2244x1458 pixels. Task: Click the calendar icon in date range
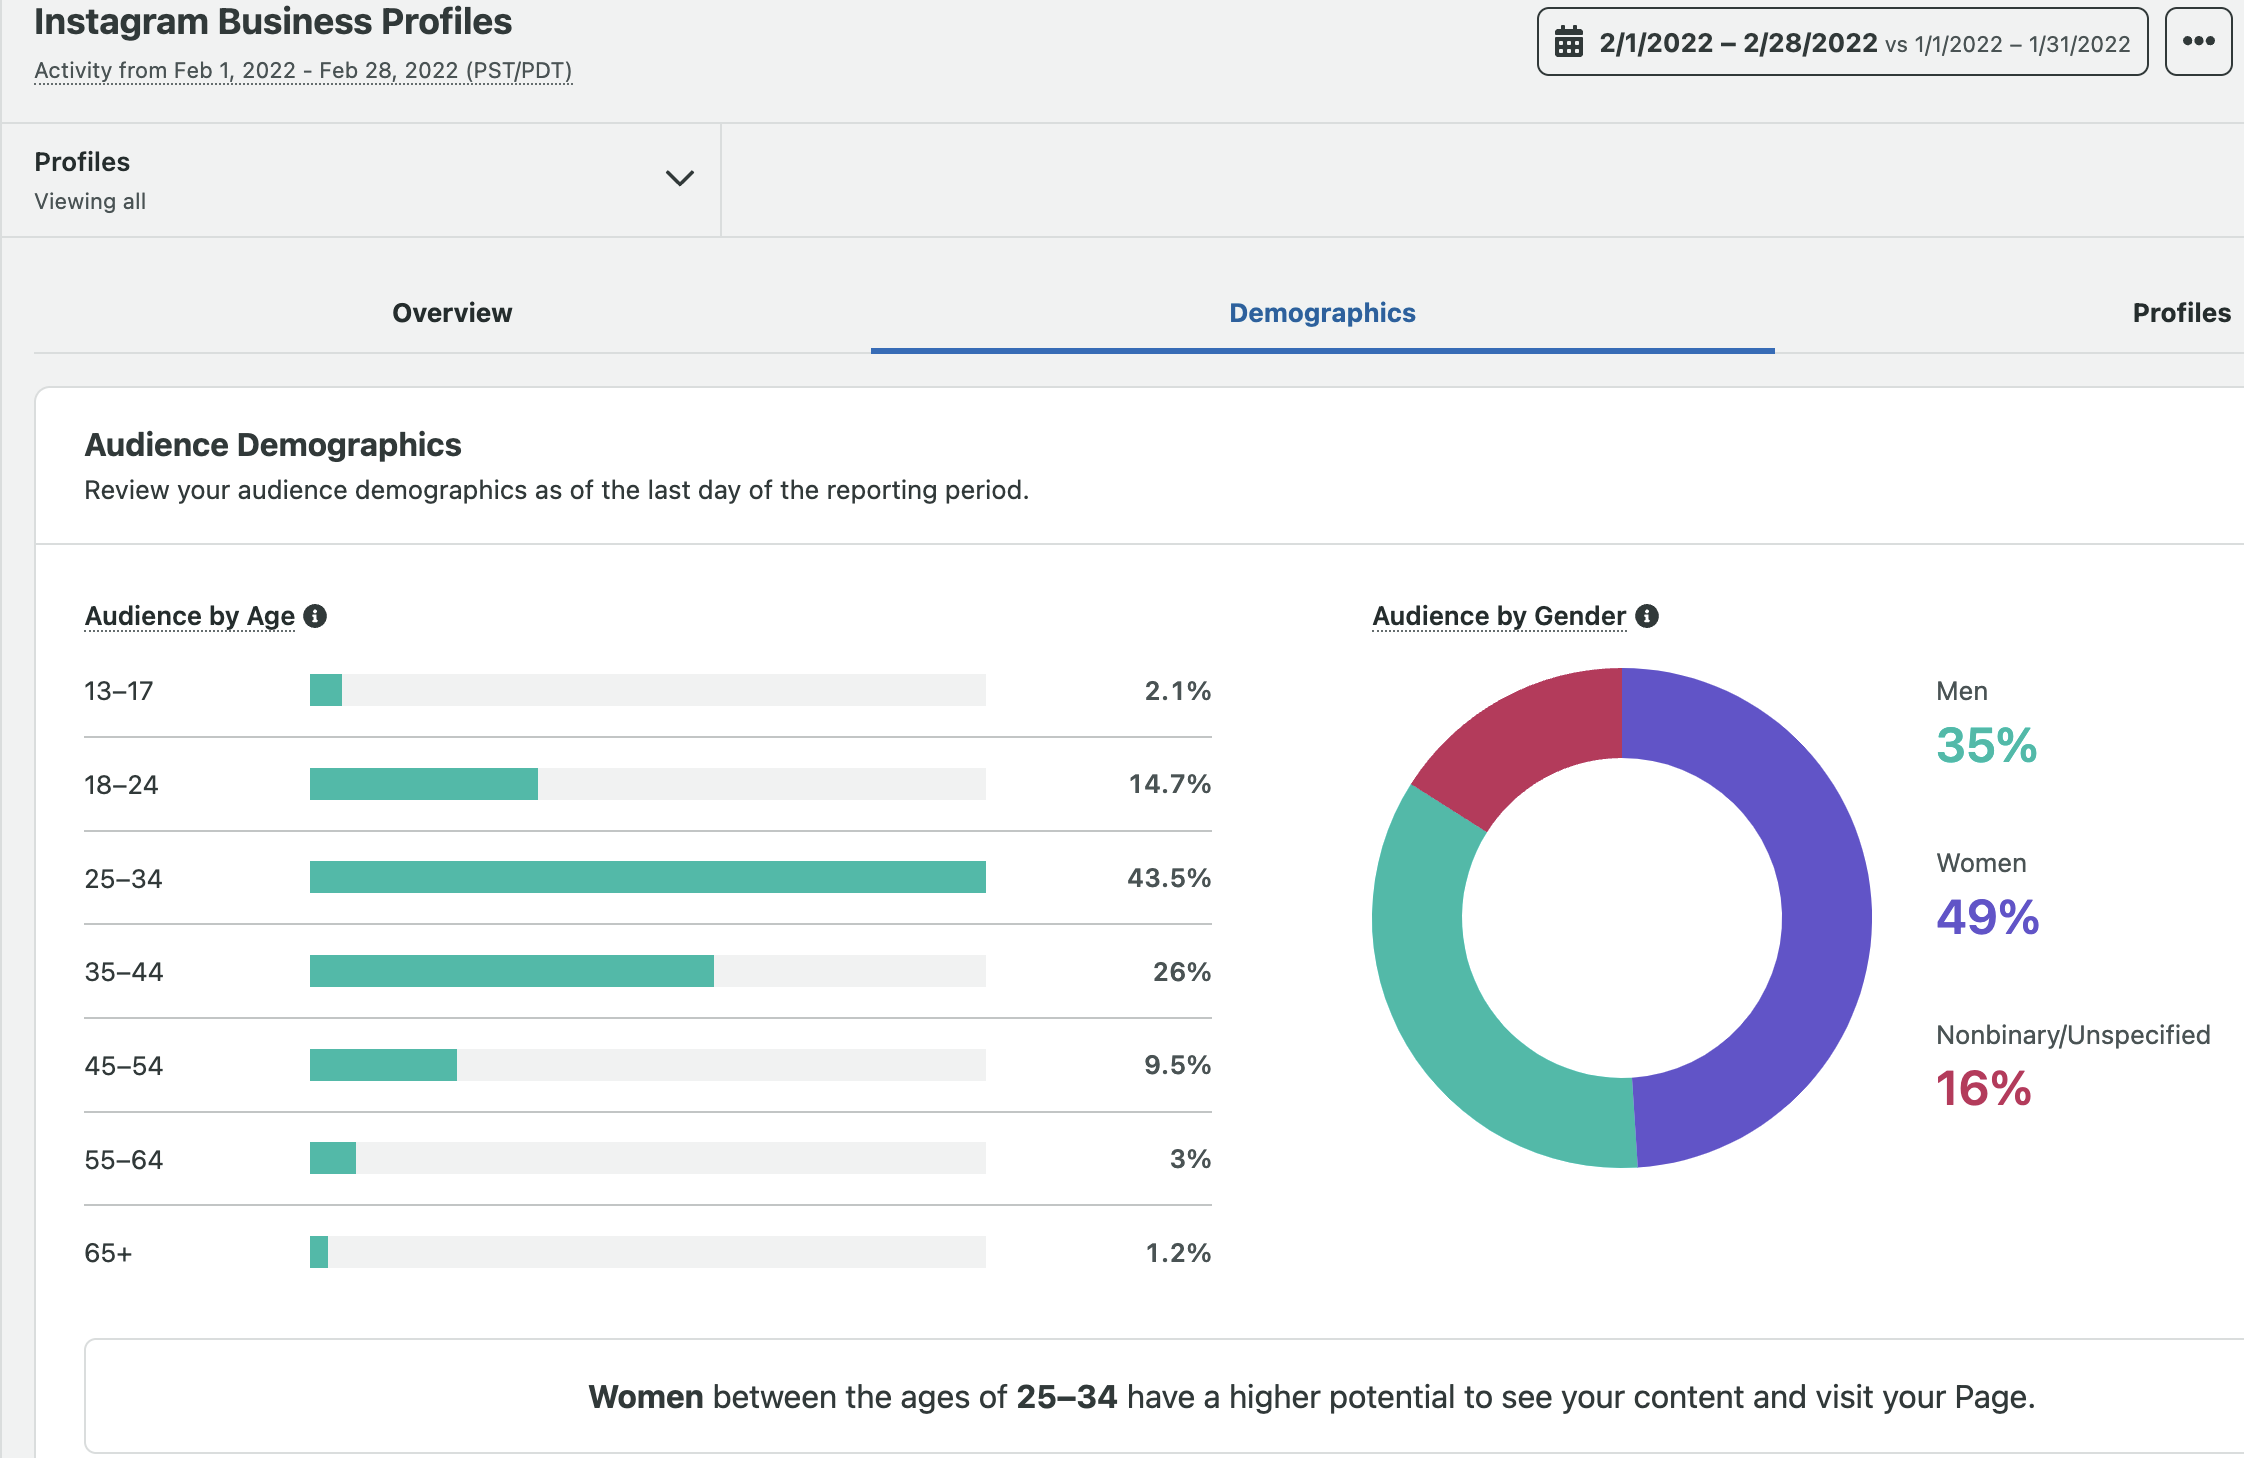(1568, 42)
